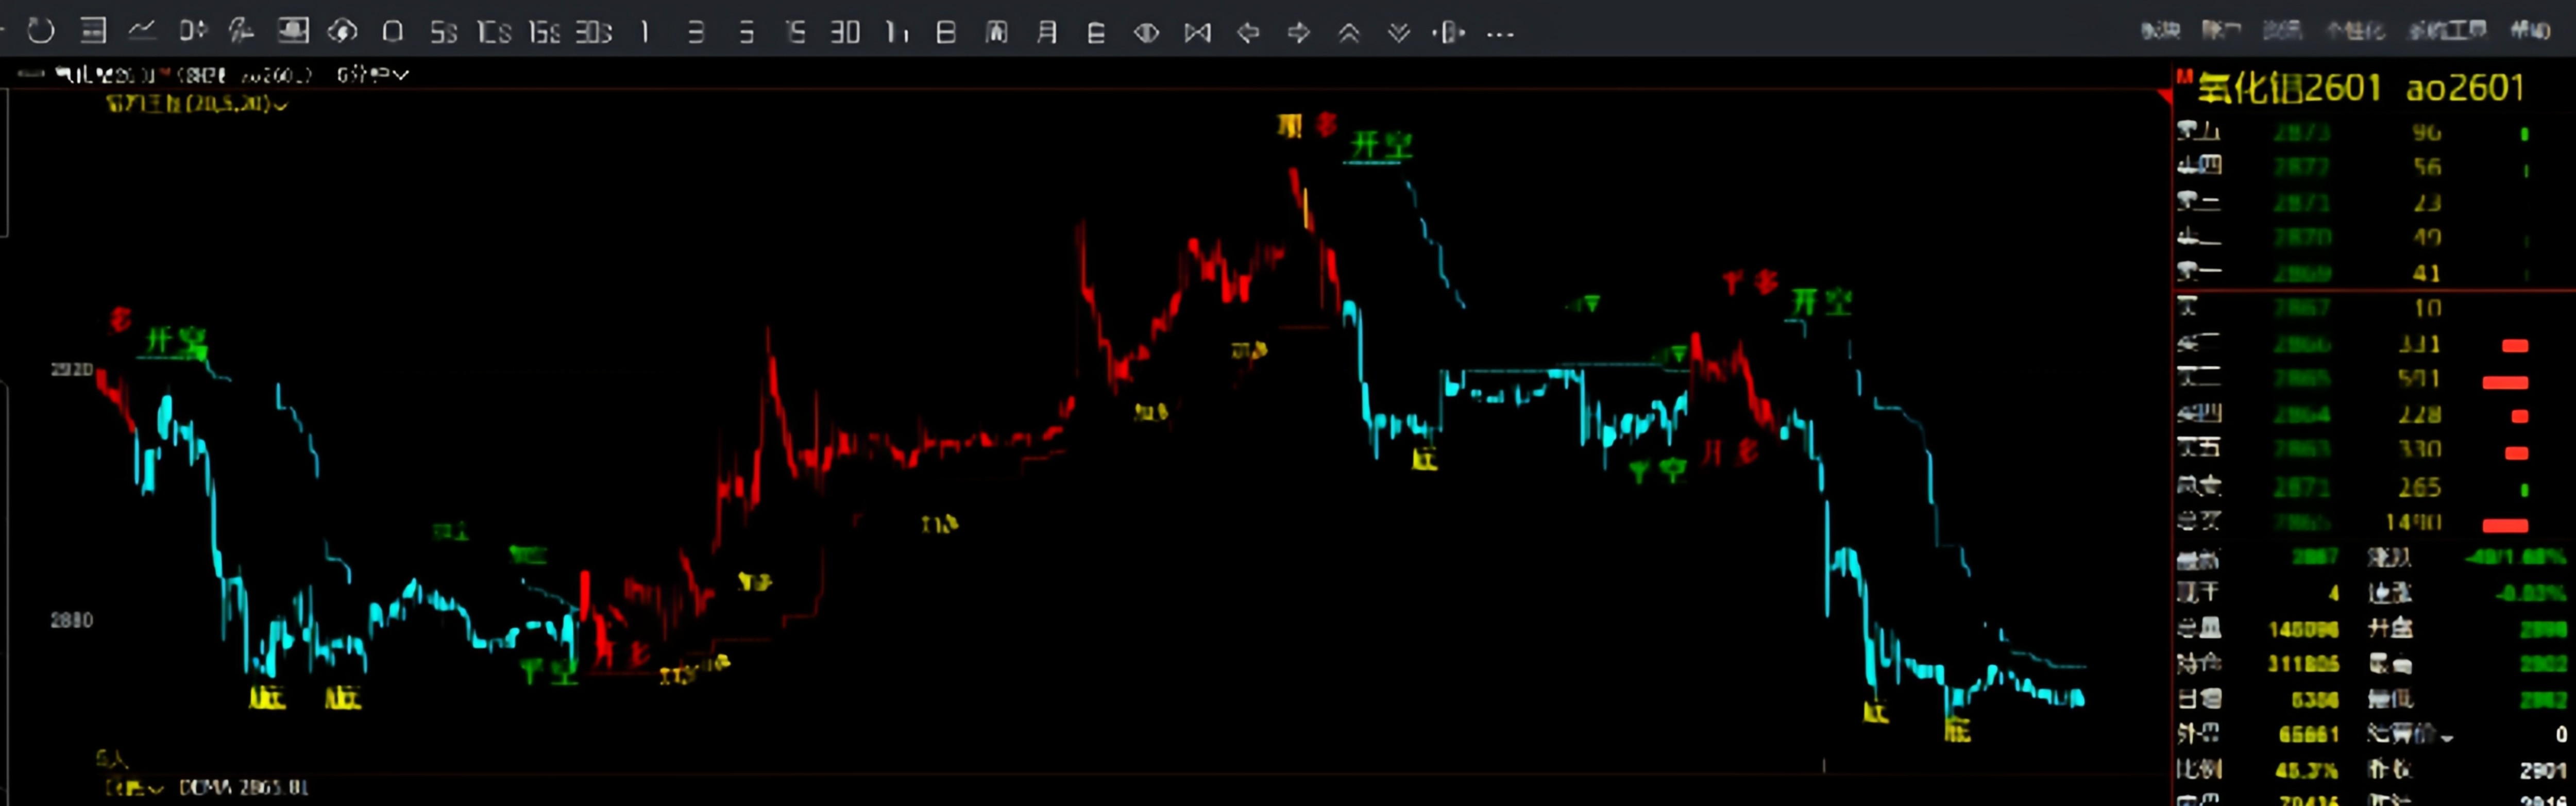Select the weekly (周) period button
Image resolution: width=2576 pixels, height=806 pixels.
point(996,33)
